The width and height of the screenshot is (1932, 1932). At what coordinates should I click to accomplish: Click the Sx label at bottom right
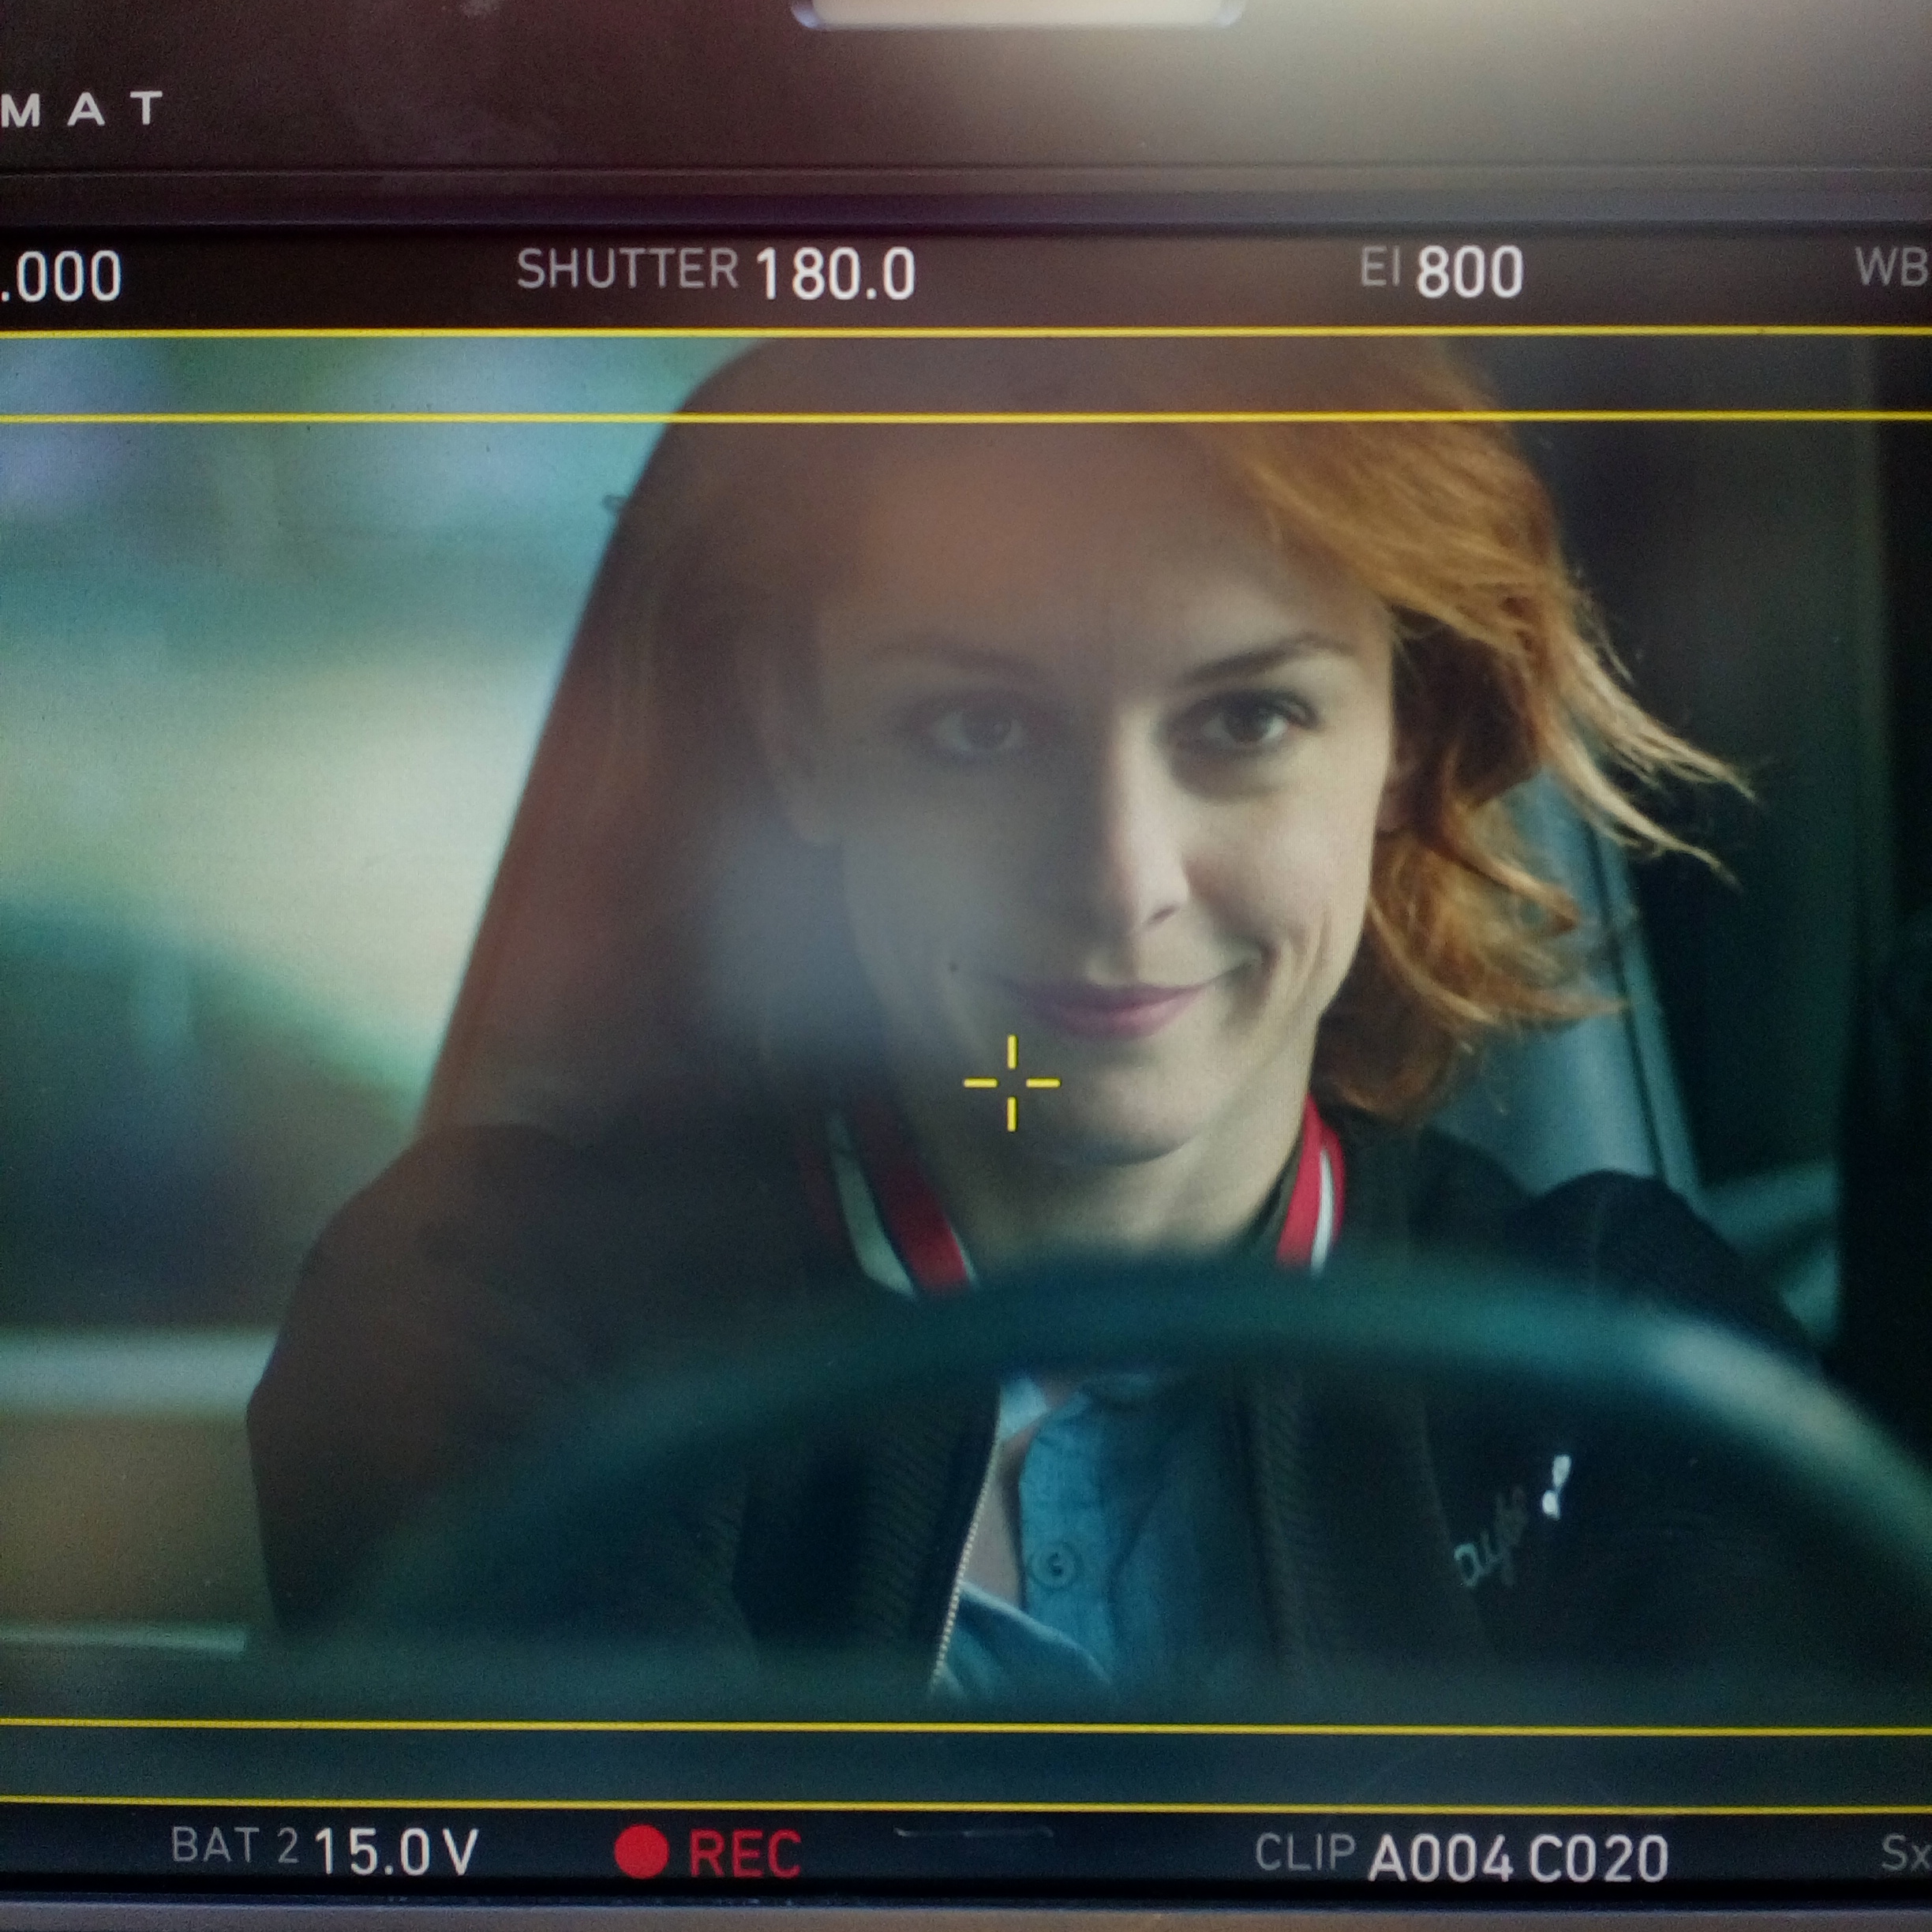tap(1905, 1853)
